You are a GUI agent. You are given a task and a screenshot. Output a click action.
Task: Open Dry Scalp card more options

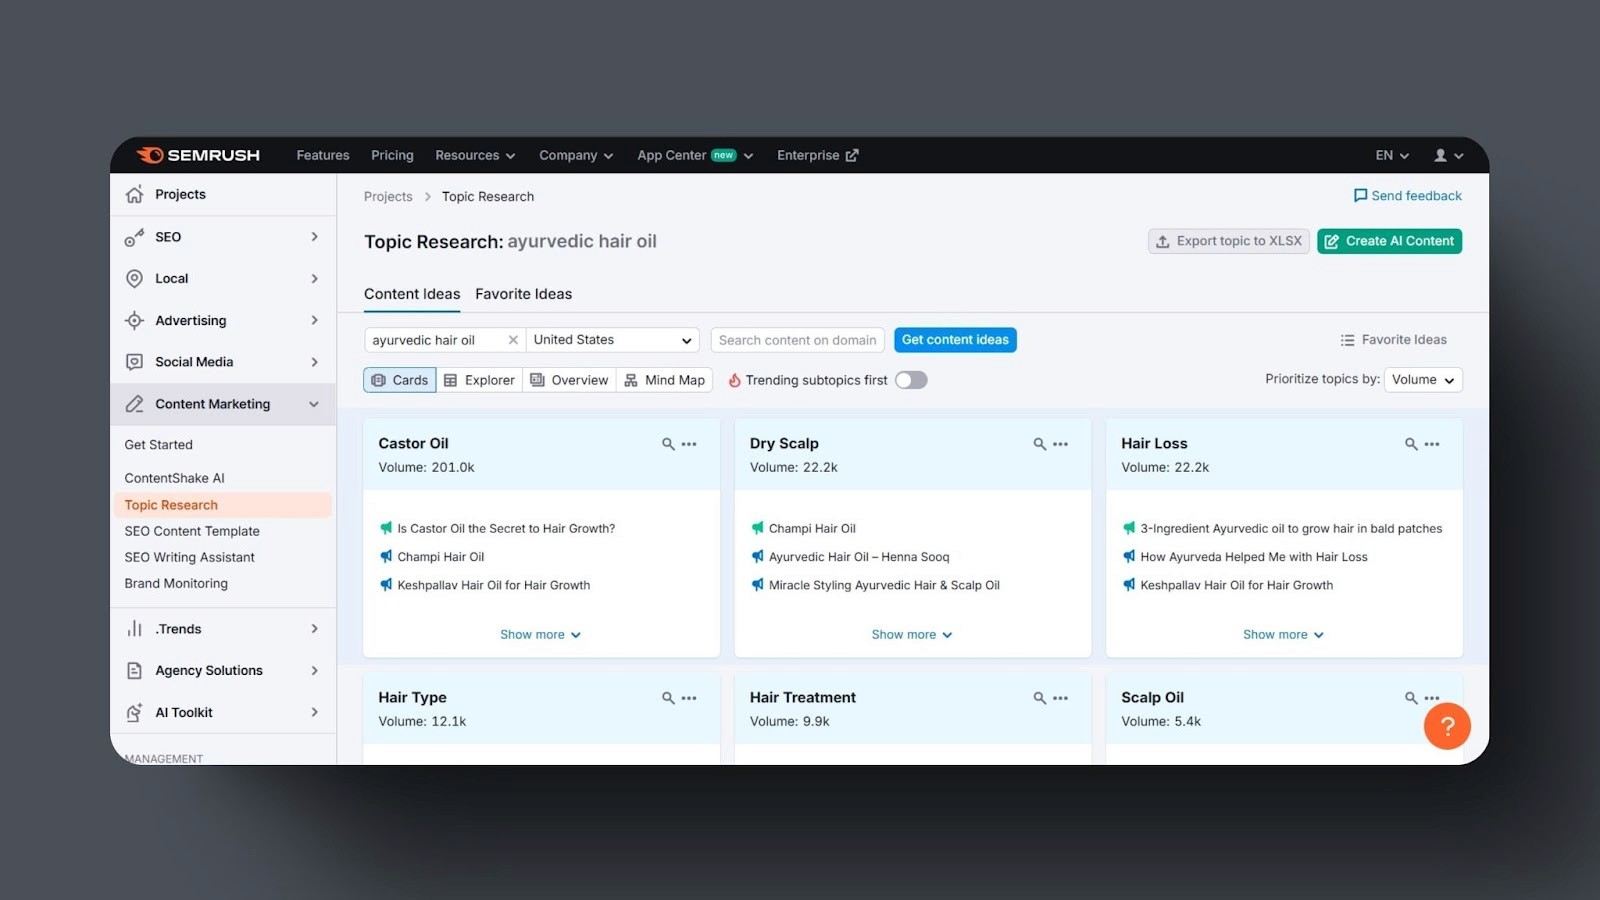tap(1061, 444)
